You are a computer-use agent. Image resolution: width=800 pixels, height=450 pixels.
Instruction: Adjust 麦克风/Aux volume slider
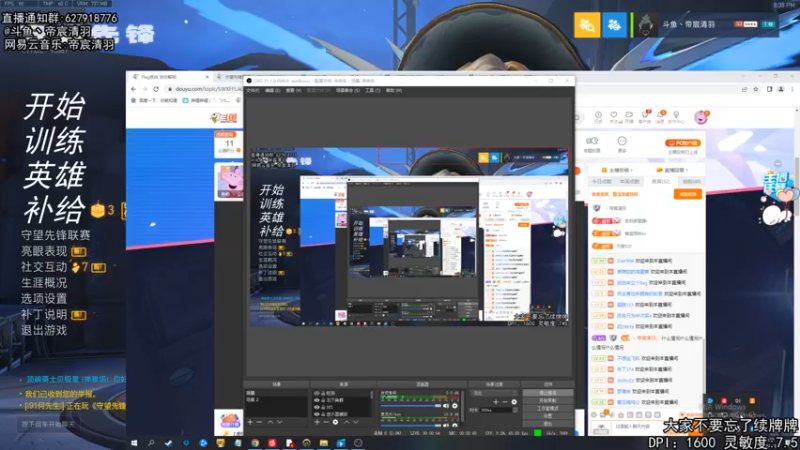click(411, 425)
